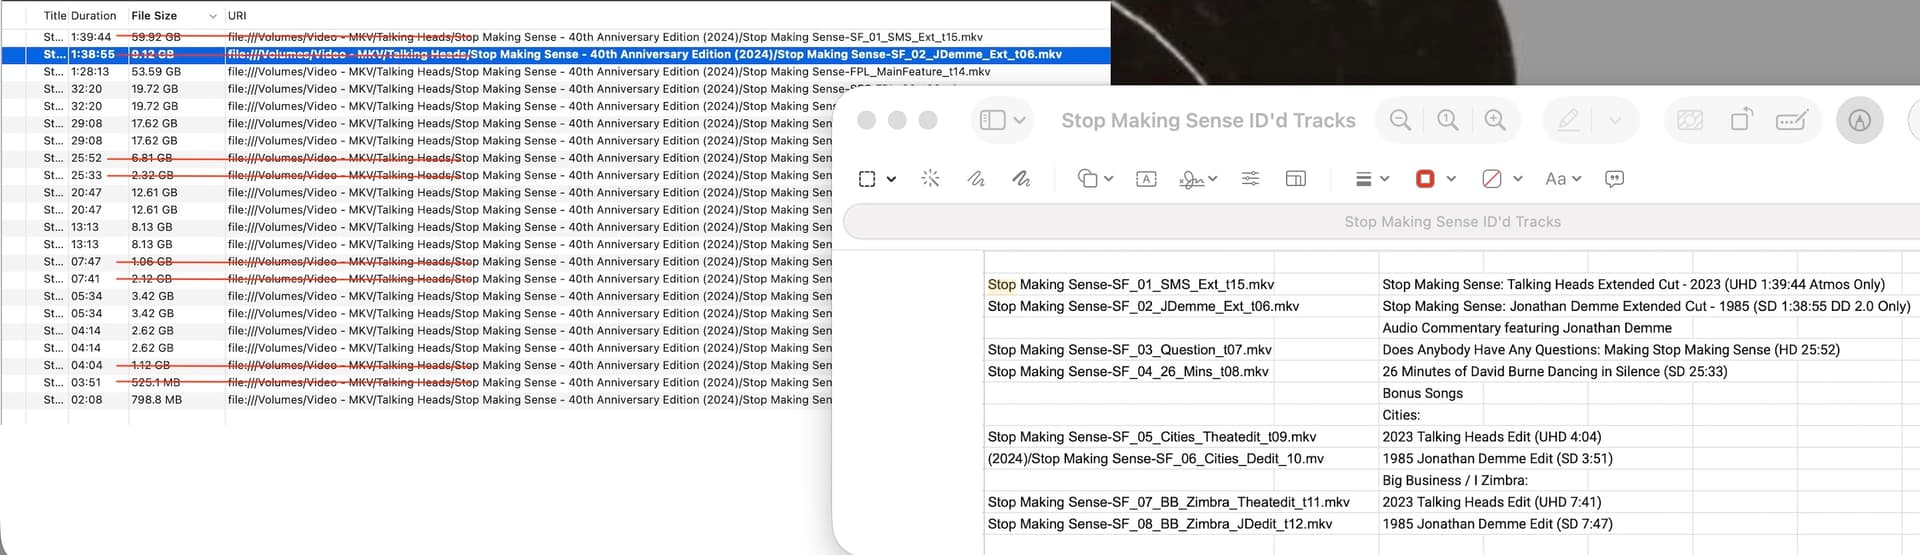This screenshot has height=555, width=1920.
Task: Click File Size column sort chevron
Action: (213, 16)
